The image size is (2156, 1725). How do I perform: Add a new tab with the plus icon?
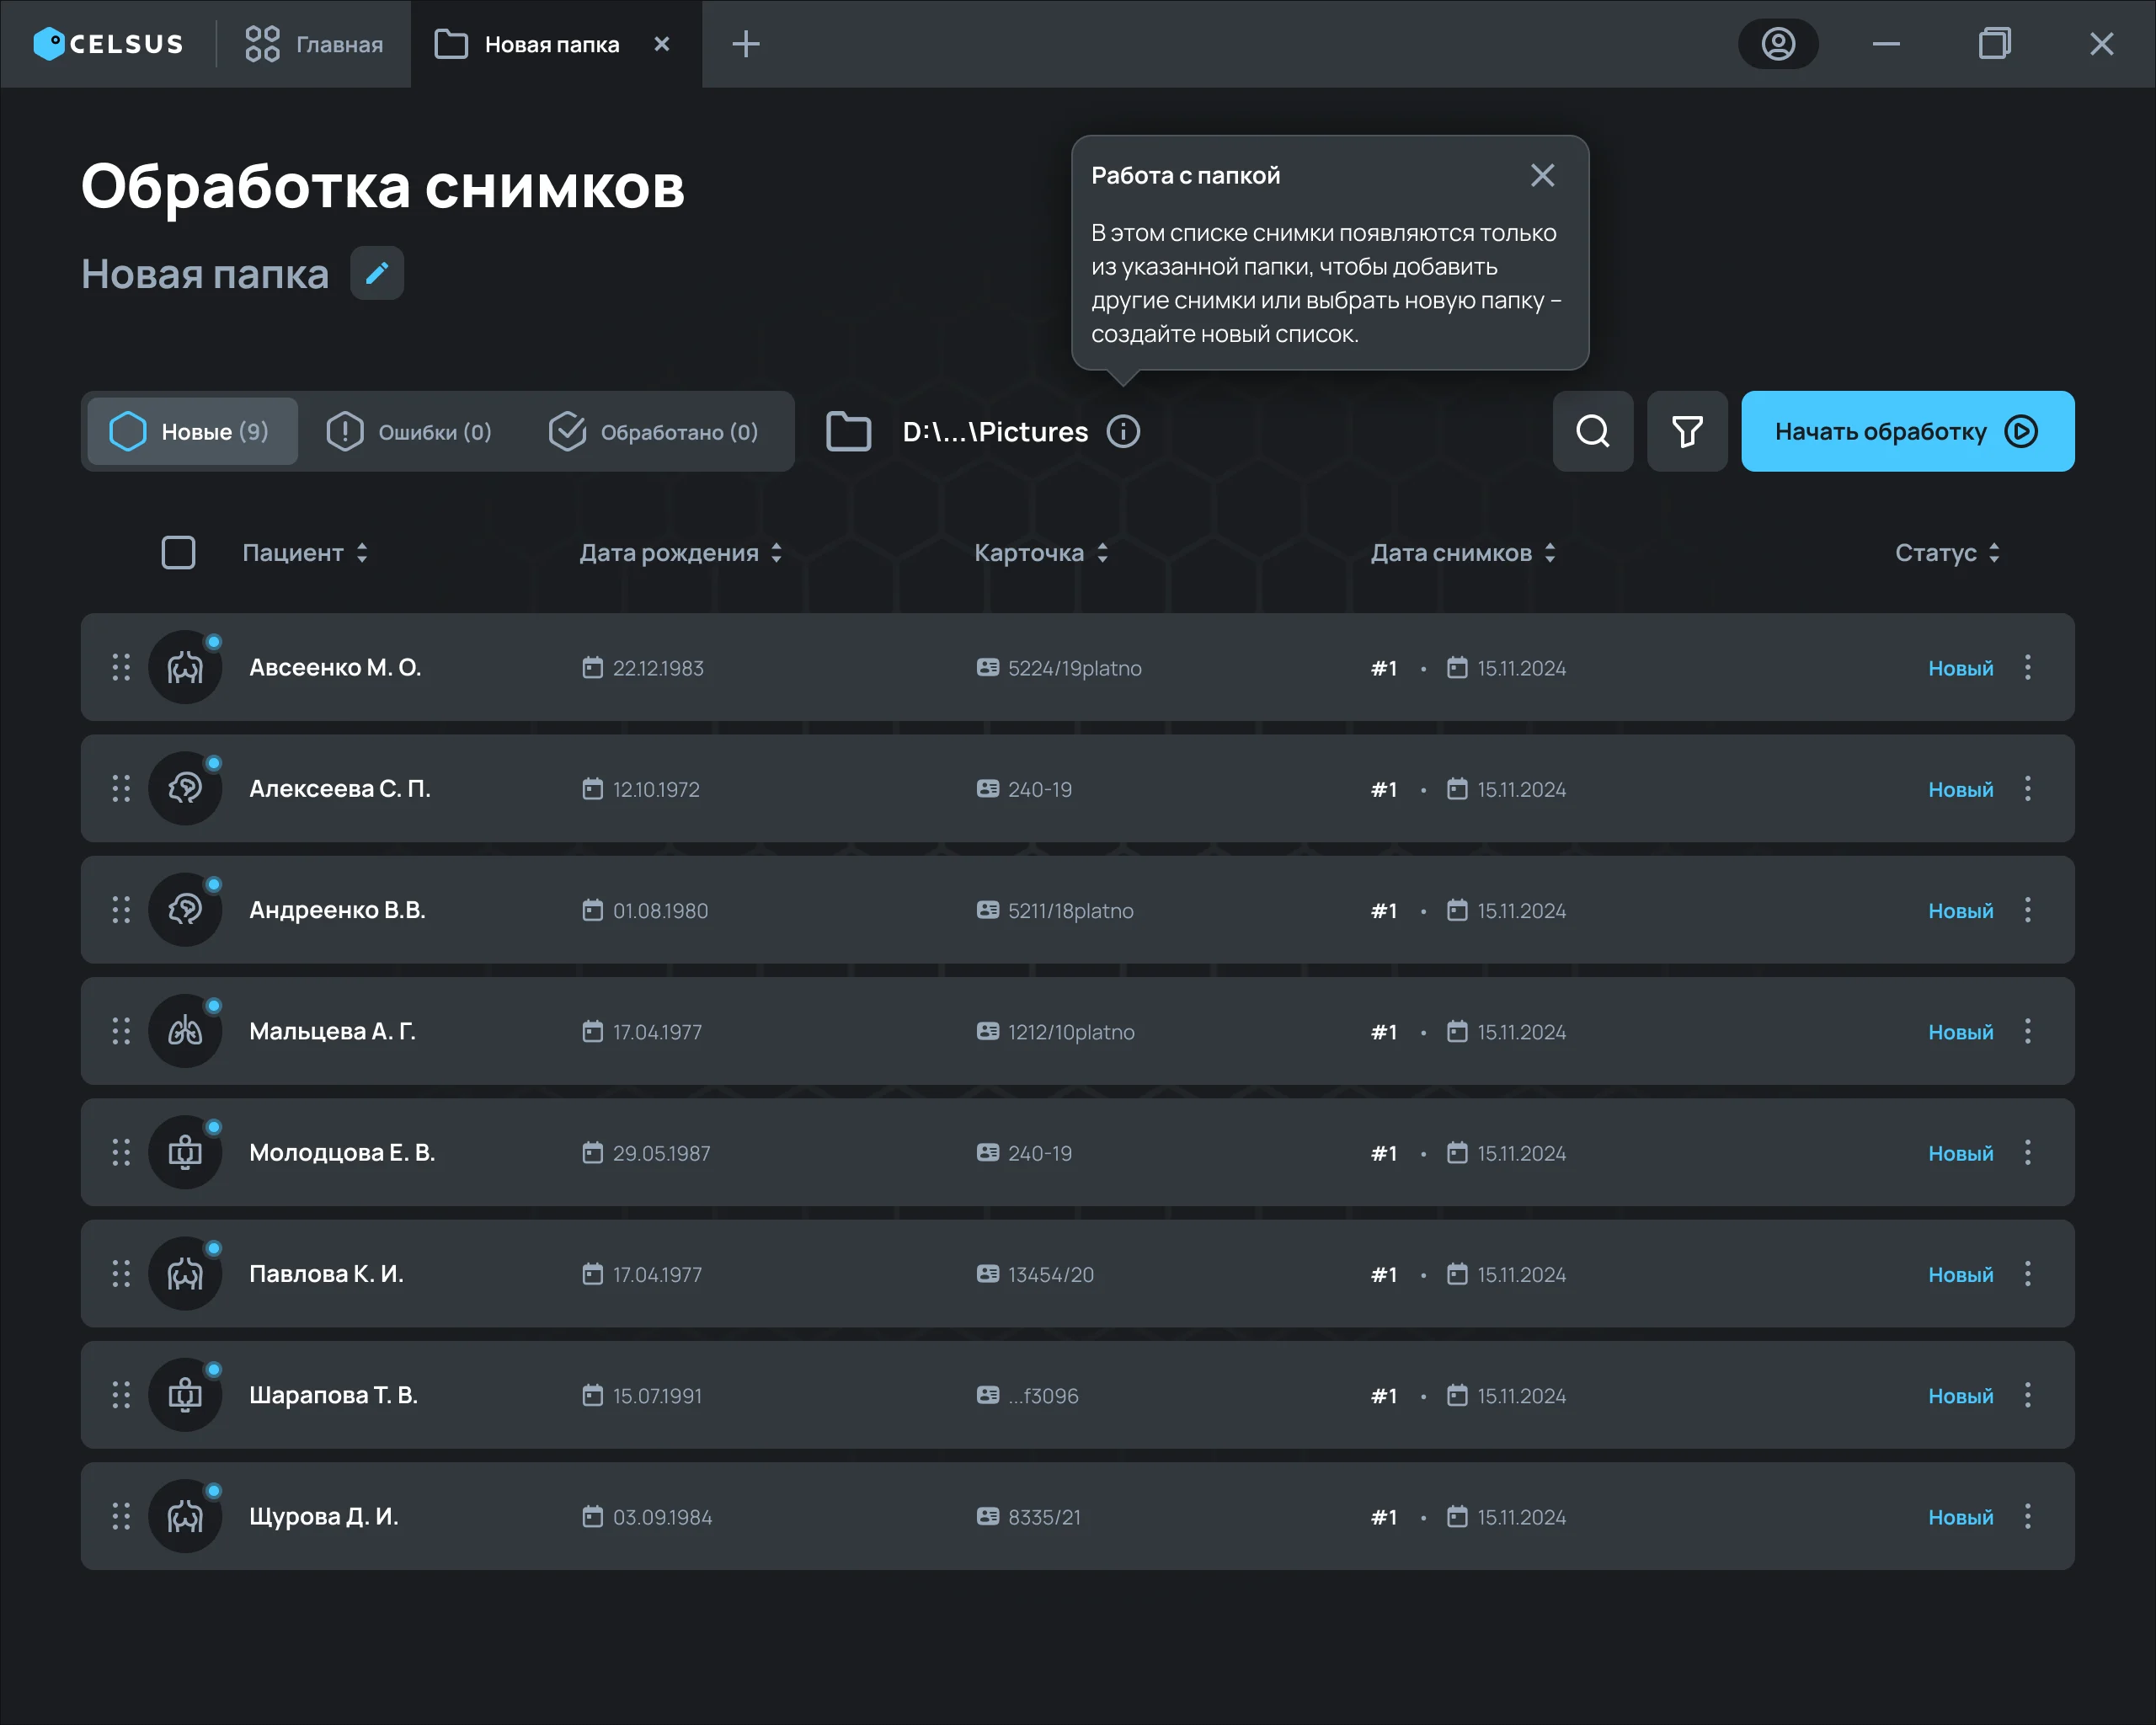pyautogui.click(x=746, y=44)
